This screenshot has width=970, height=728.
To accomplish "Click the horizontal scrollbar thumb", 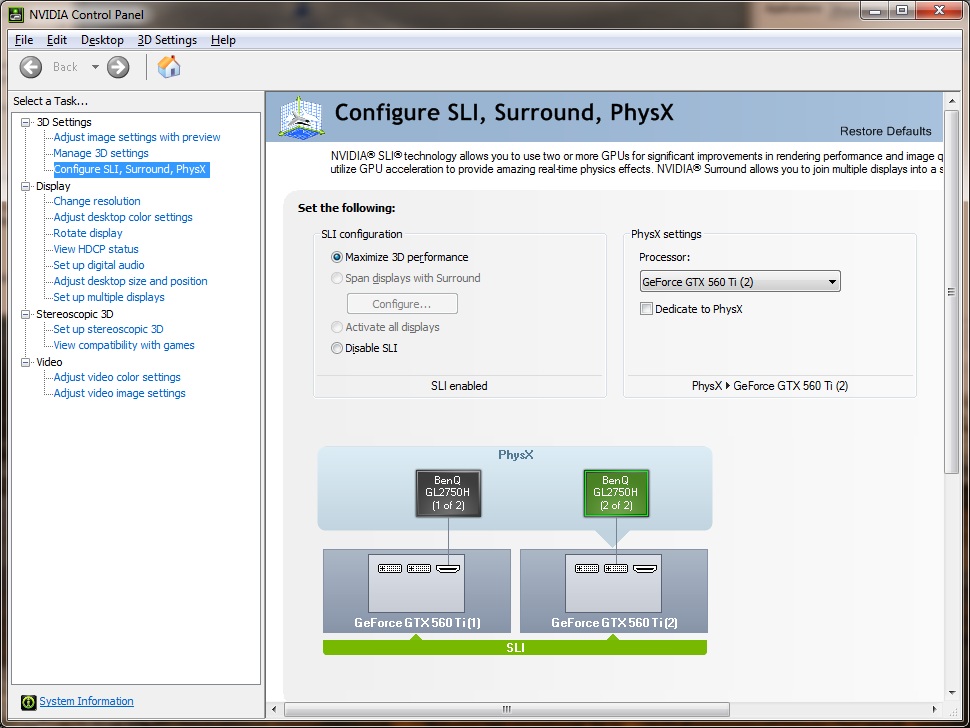I will click(x=507, y=709).
